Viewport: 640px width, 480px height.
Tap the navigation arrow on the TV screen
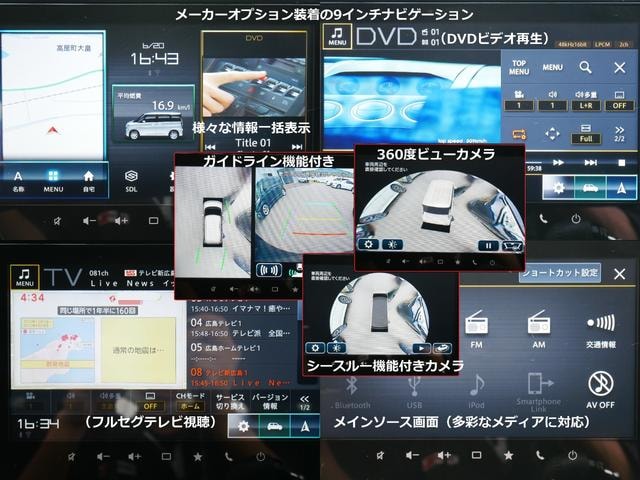point(305,426)
